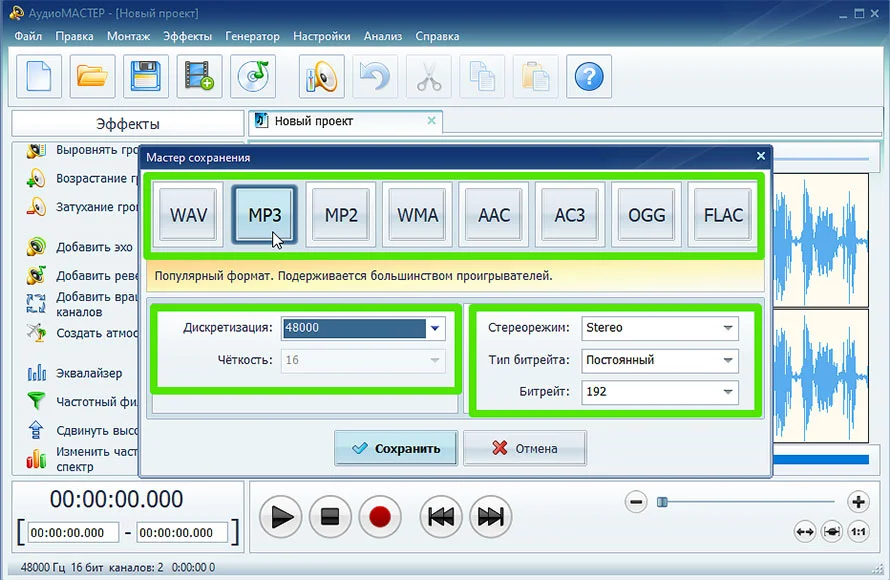Expand the Дискретизация dropdown

pos(435,328)
